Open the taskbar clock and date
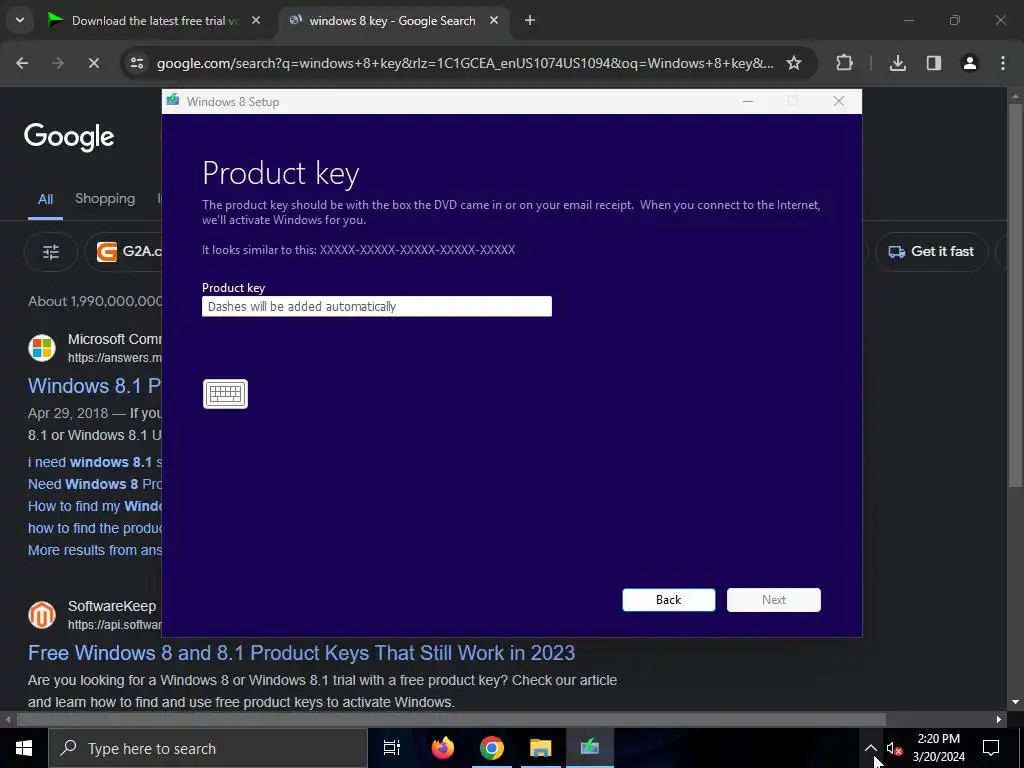This screenshot has height=768, width=1024. 938,748
